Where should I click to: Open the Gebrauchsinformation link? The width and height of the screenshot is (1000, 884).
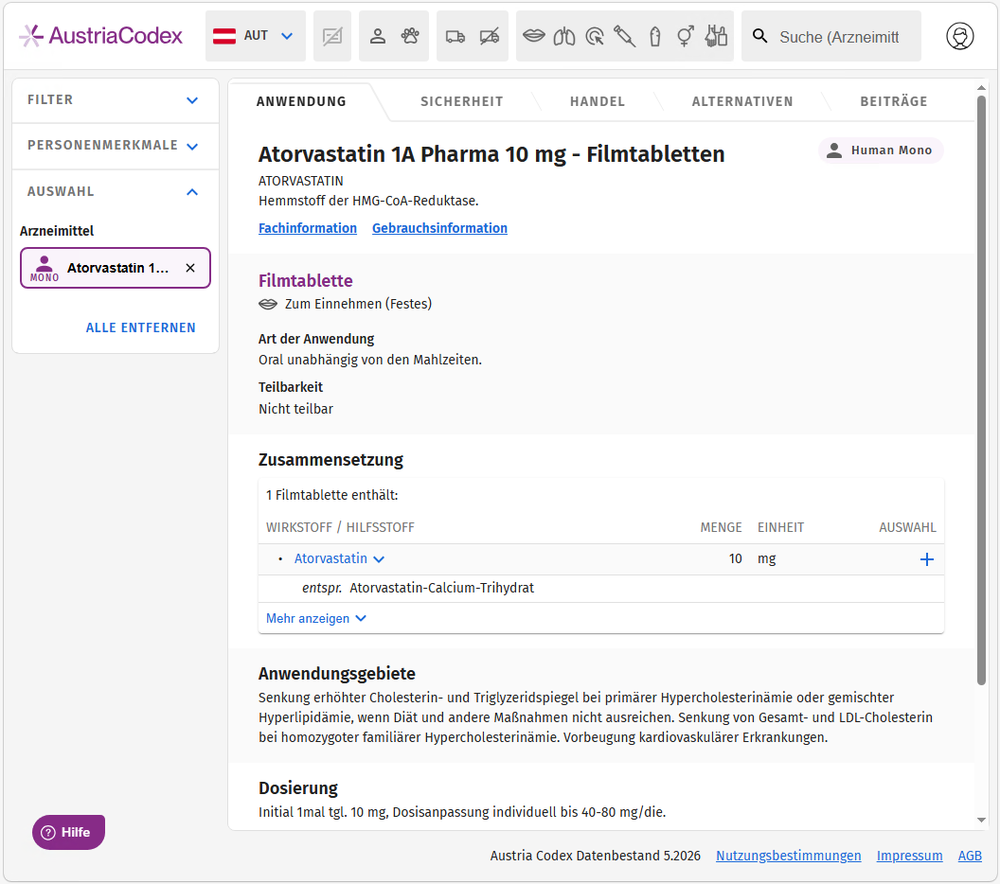[439, 228]
